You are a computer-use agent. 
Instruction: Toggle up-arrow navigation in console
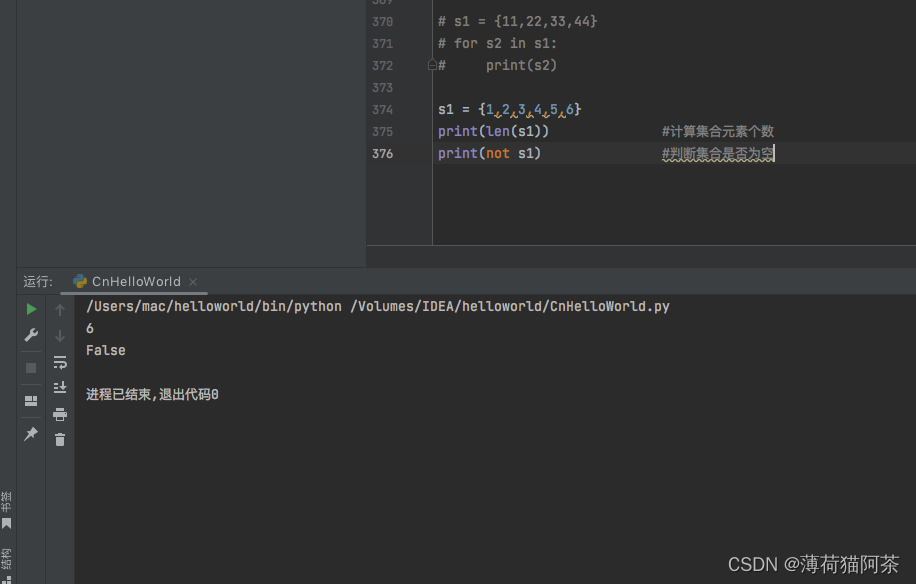pyautogui.click(x=60, y=308)
